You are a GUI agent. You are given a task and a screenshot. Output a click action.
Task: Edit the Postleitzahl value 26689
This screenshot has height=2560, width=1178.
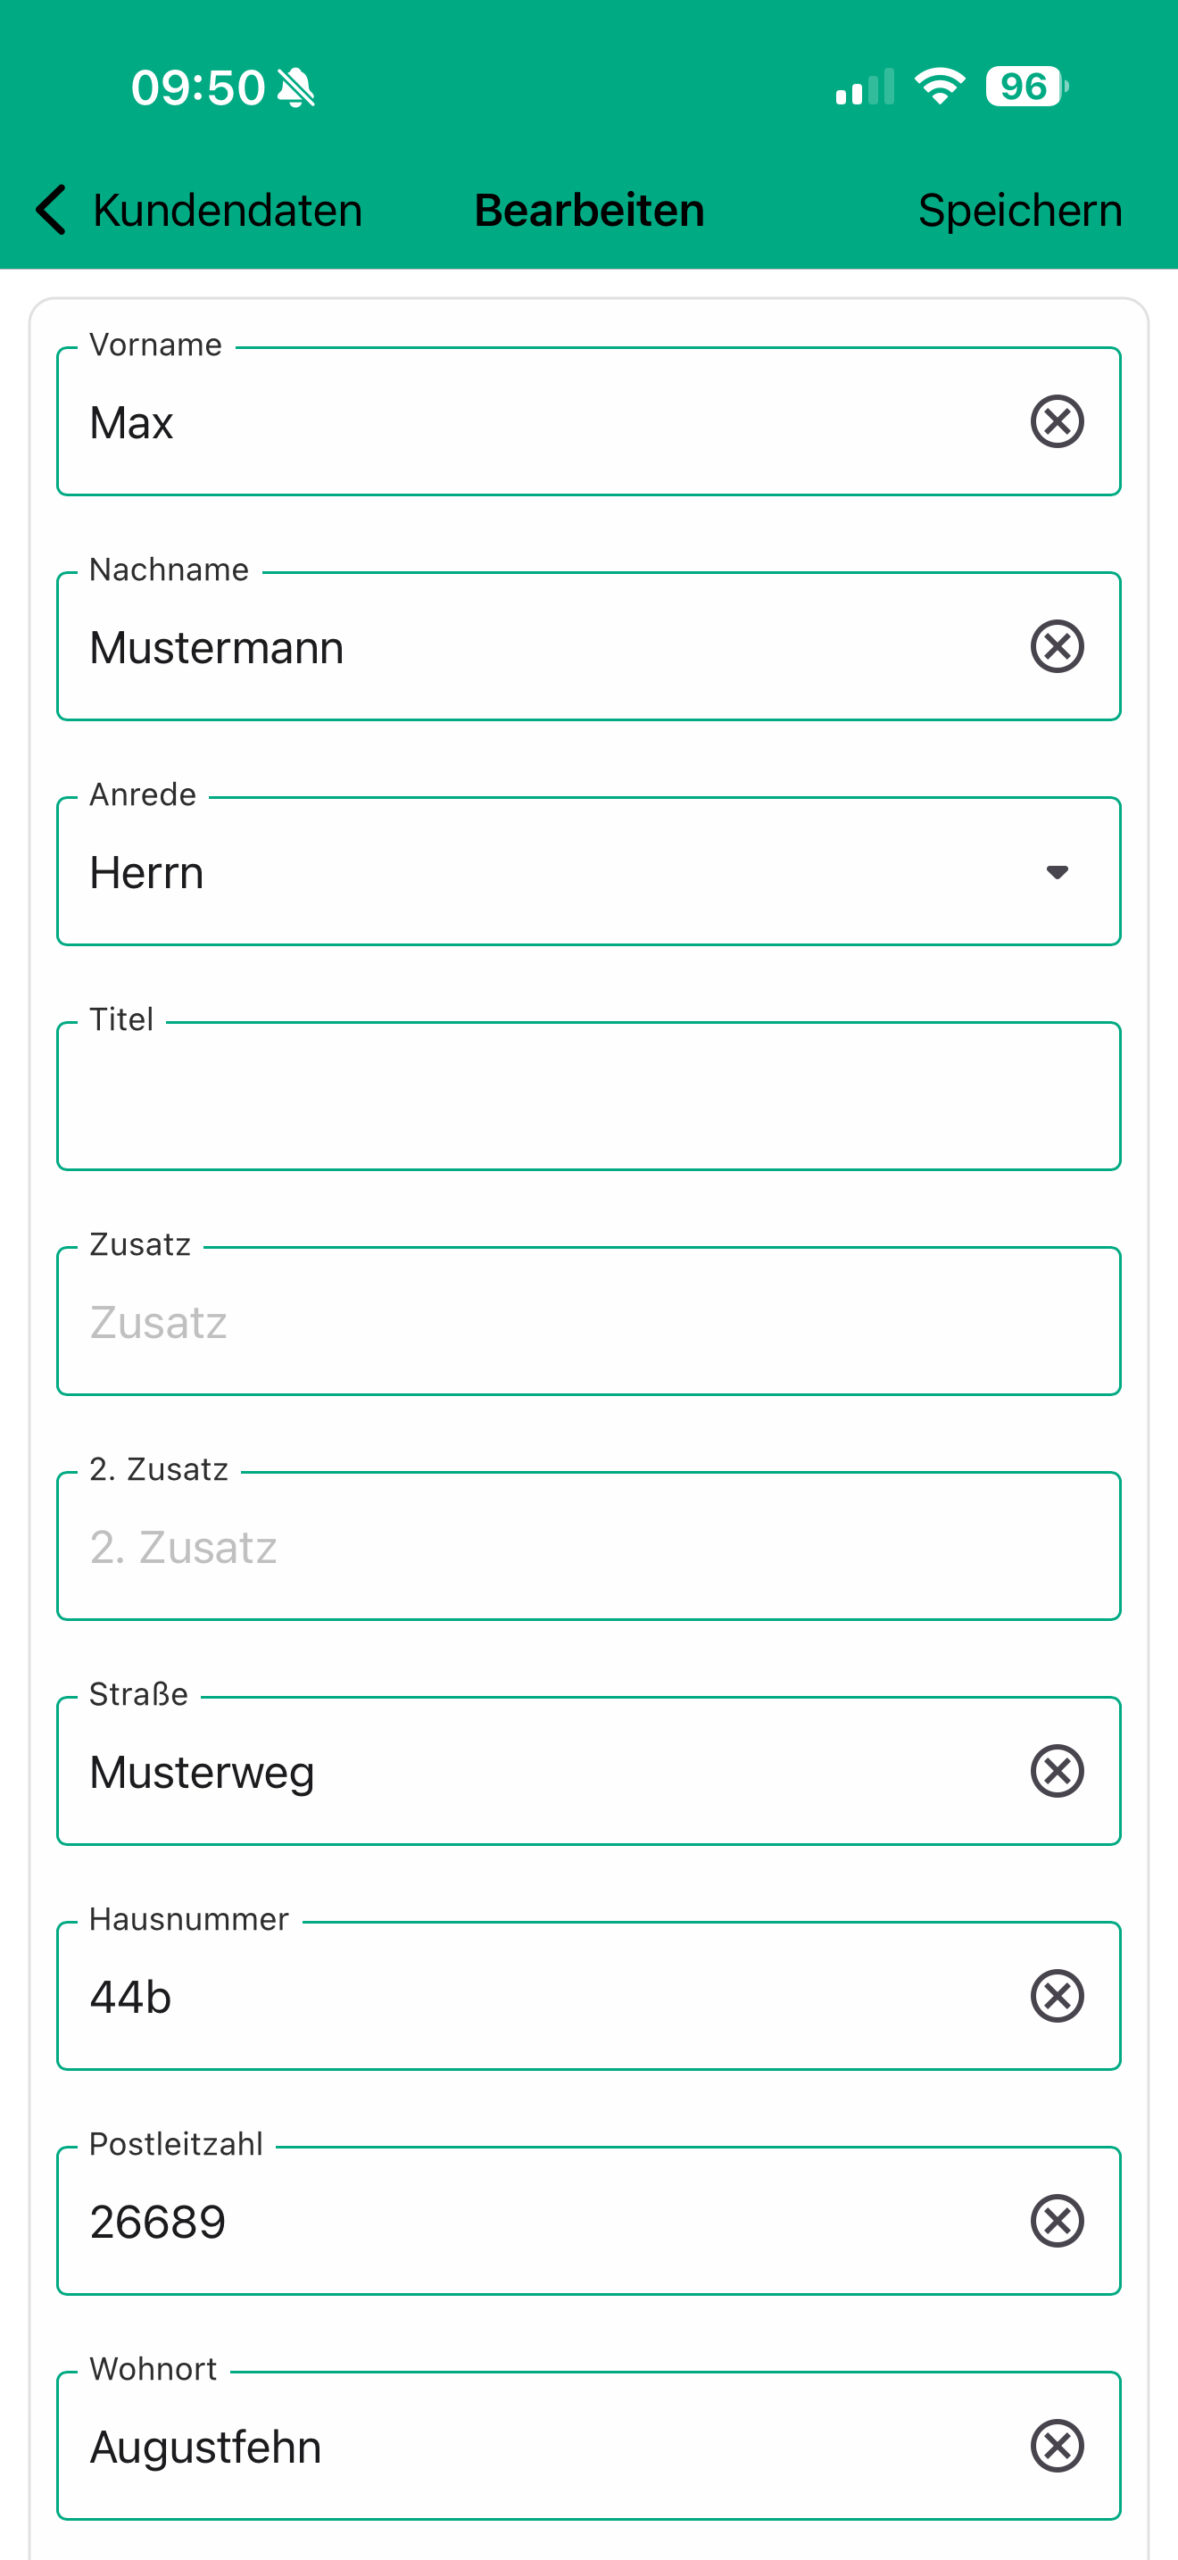pyautogui.click(x=158, y=2223)
